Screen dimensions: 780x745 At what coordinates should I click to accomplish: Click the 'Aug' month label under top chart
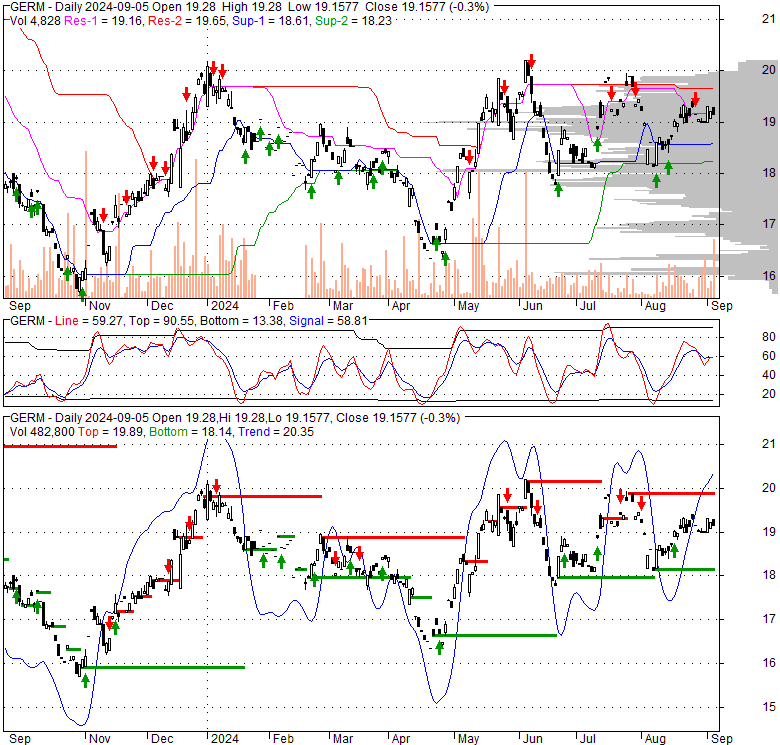point(655,306)
